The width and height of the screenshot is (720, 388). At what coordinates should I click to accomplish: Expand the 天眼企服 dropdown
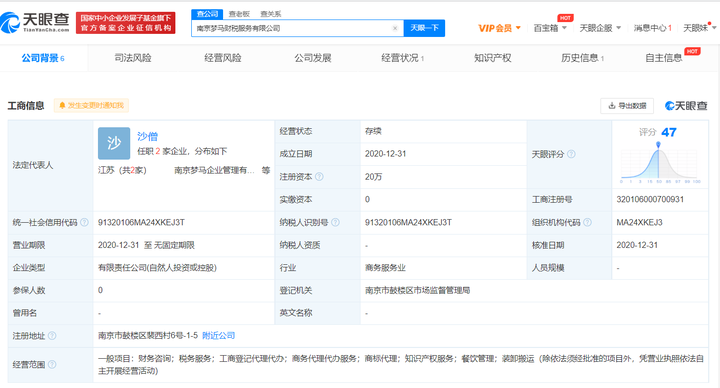(x=600, y=28)
